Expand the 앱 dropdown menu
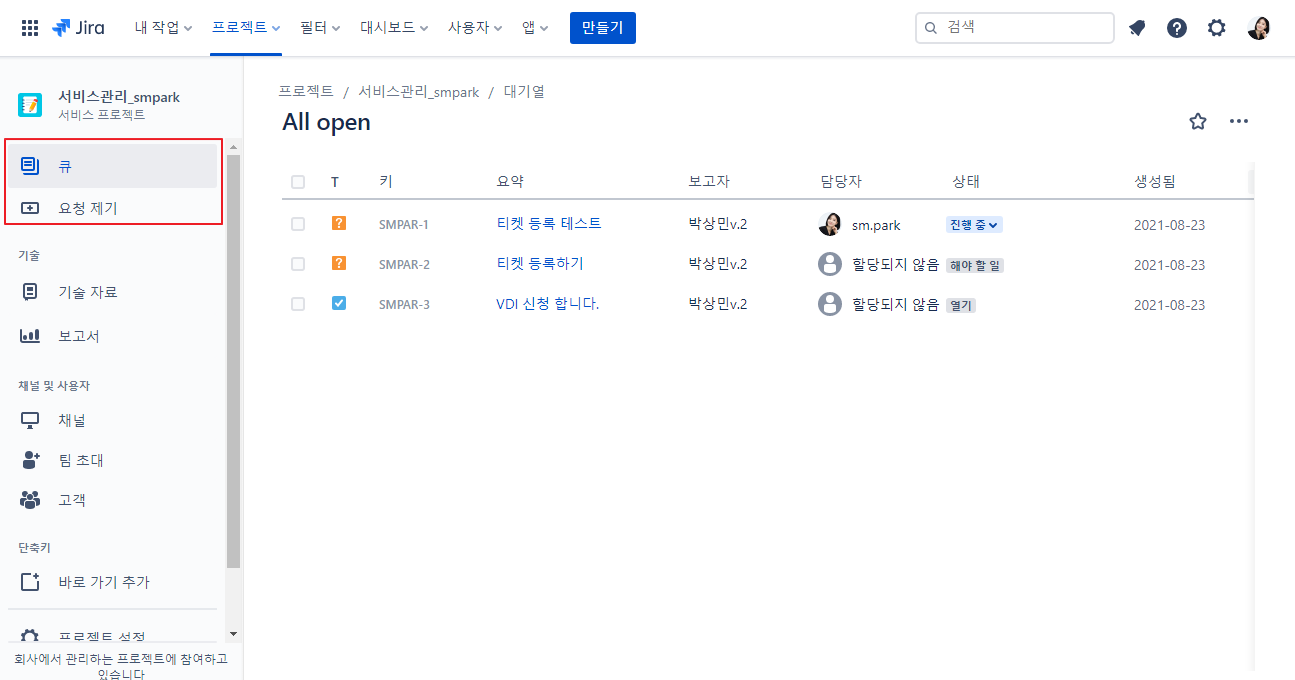This screenshot has height=680, width=1295. [x=535, y=28]
